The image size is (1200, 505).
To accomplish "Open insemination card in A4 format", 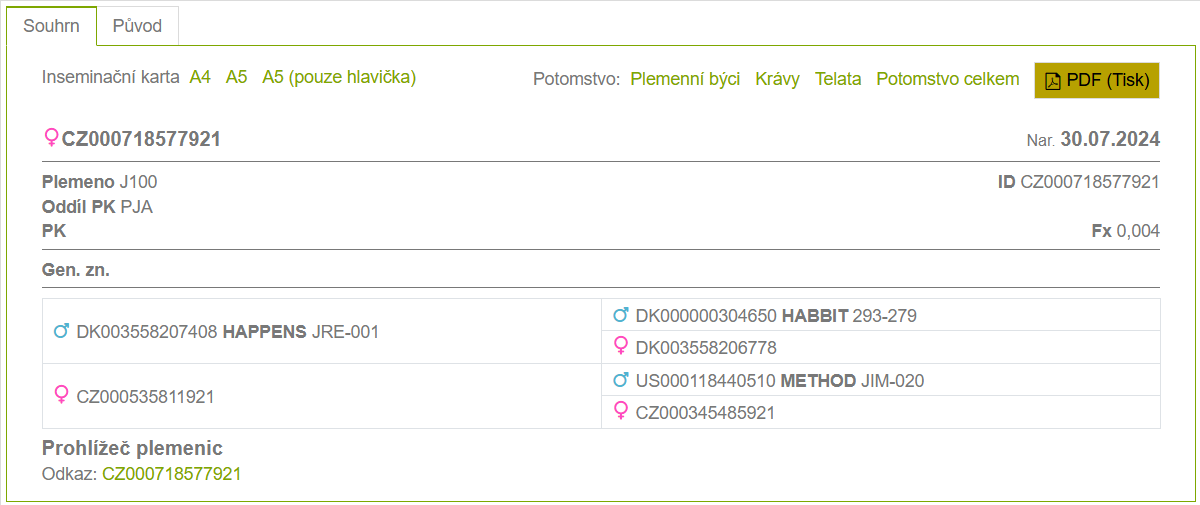I will [x=200, y=77].
